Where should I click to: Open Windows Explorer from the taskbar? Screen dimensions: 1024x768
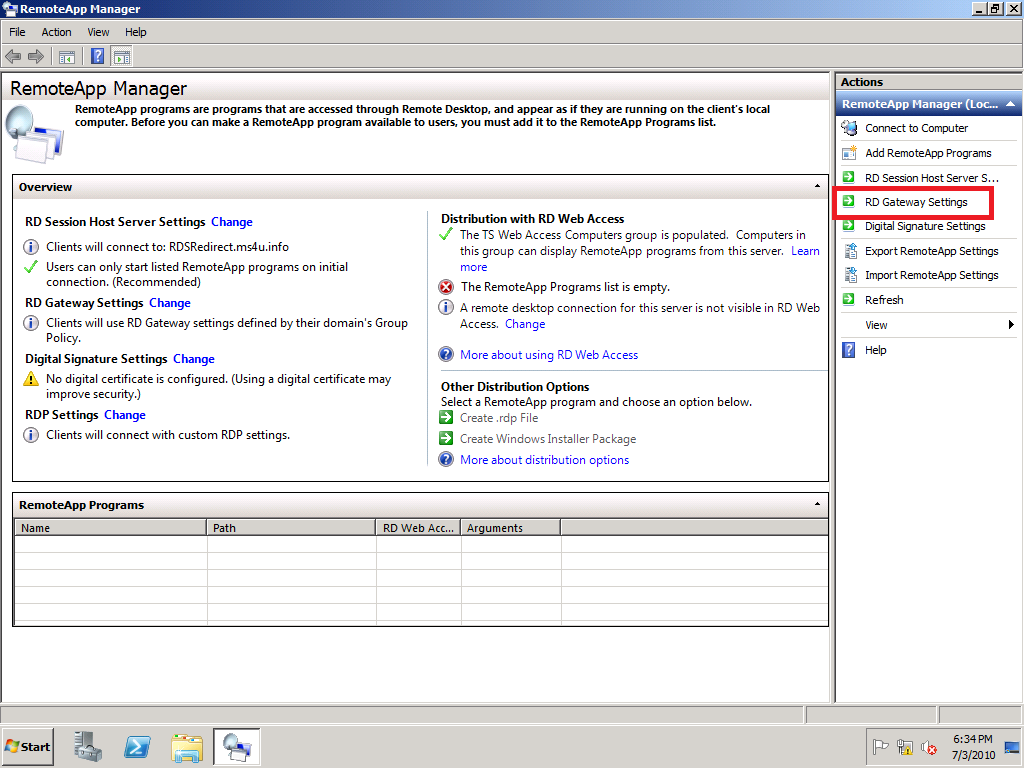(187, 746)
